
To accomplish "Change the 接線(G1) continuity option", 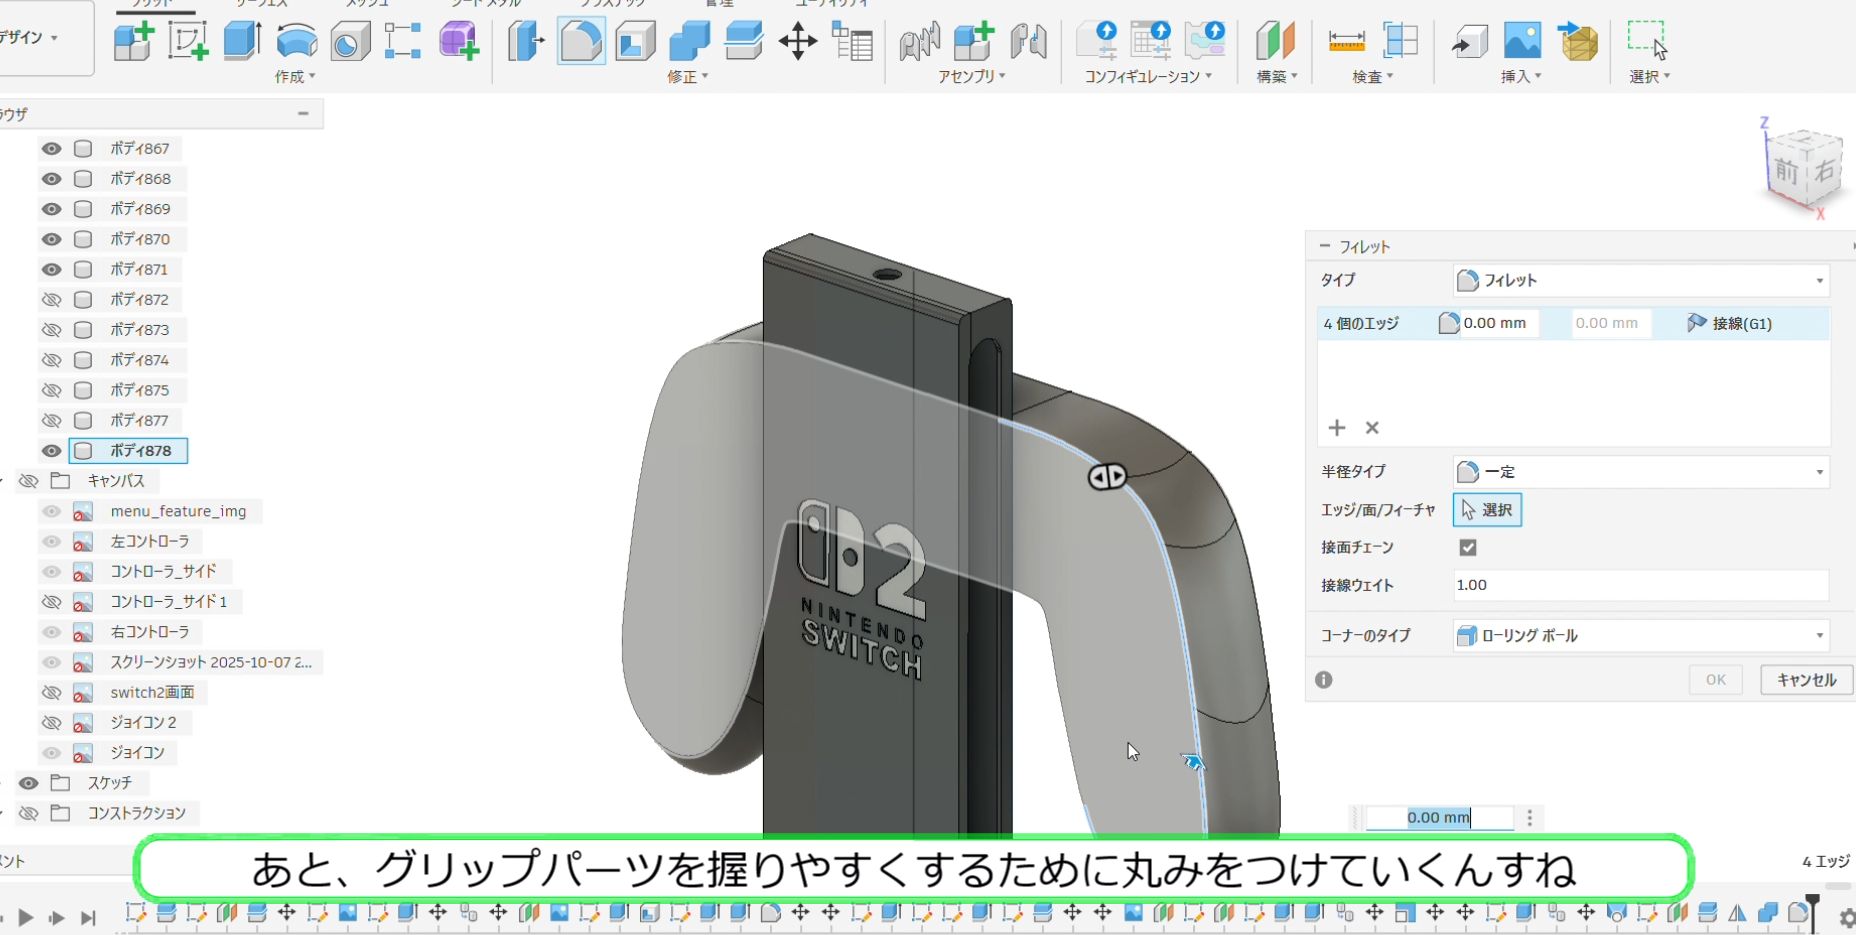I will click(x=1729, y=323).
